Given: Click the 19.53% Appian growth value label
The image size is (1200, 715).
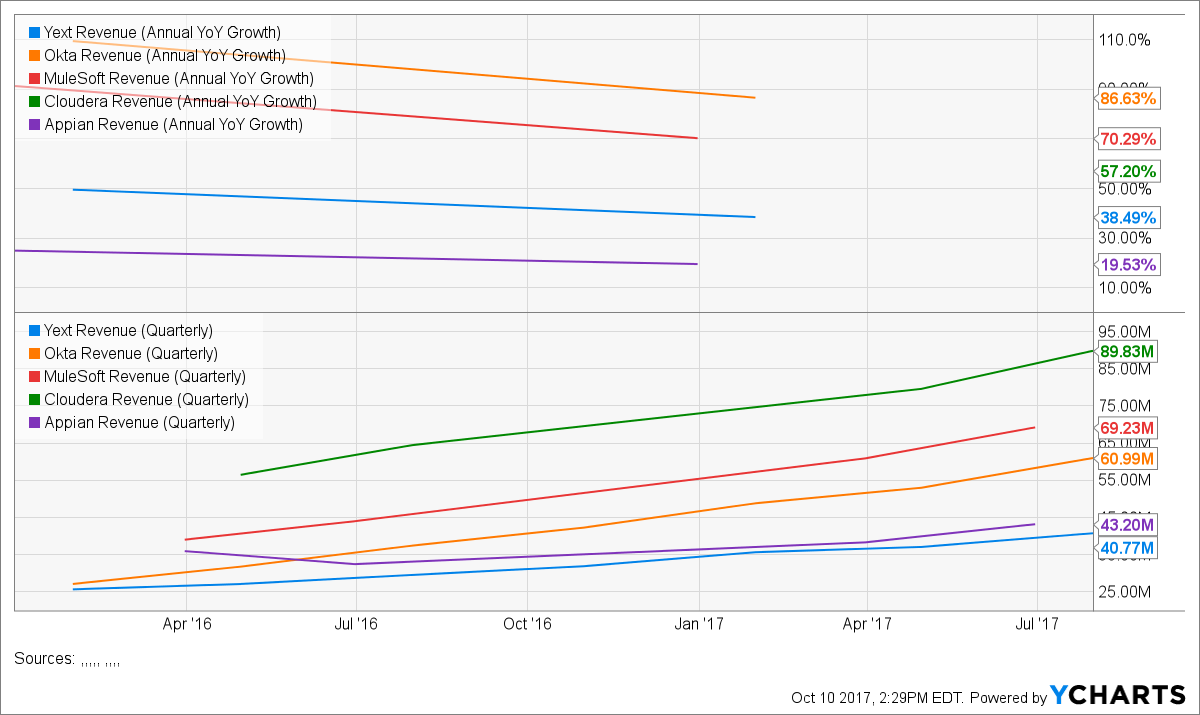Looking at the screenshot, I should point(1128,265).
